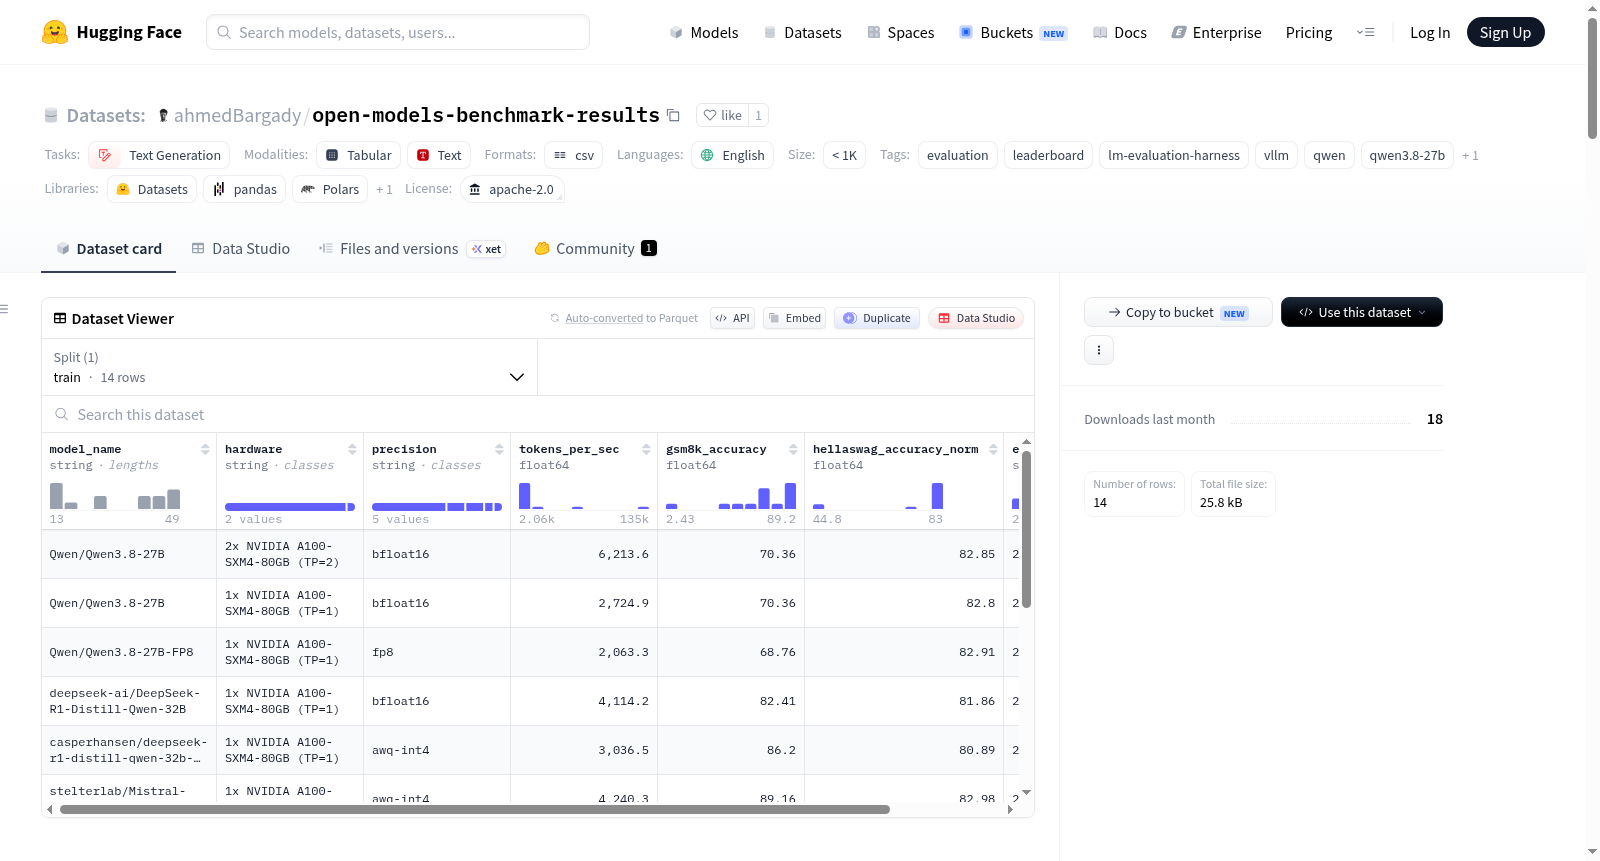Sort the gsm8k_accuracy column
The height and width of the screenshot is (861, 1600).
pos(793,449)
